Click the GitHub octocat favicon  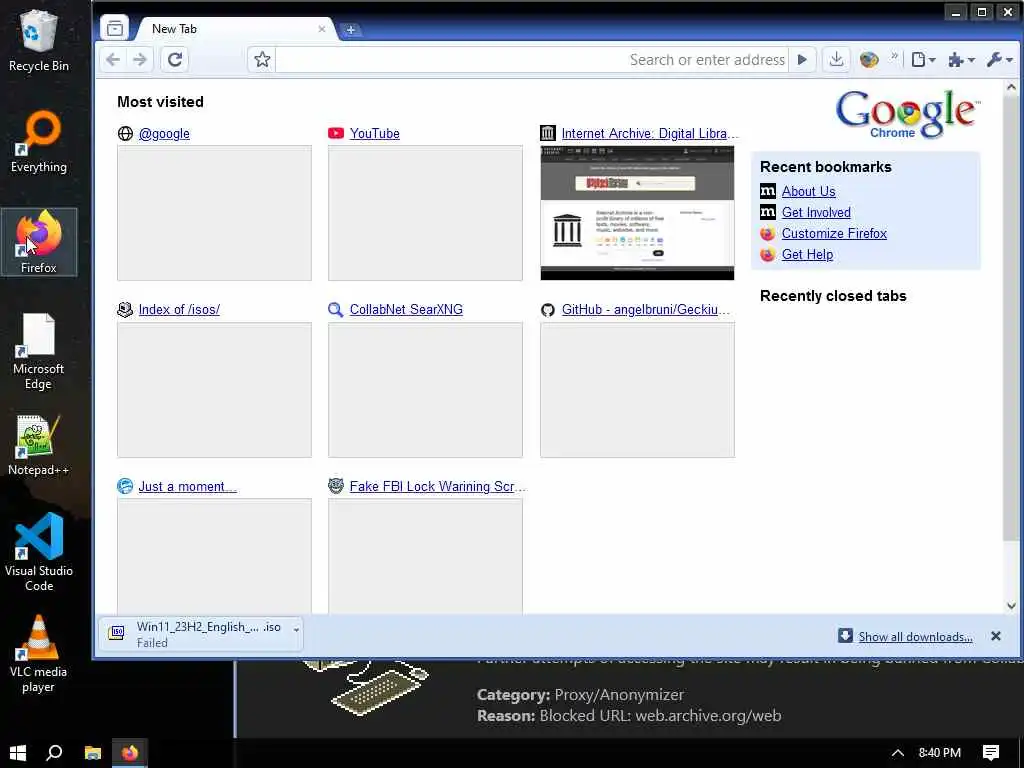click(x=547, y=310)
